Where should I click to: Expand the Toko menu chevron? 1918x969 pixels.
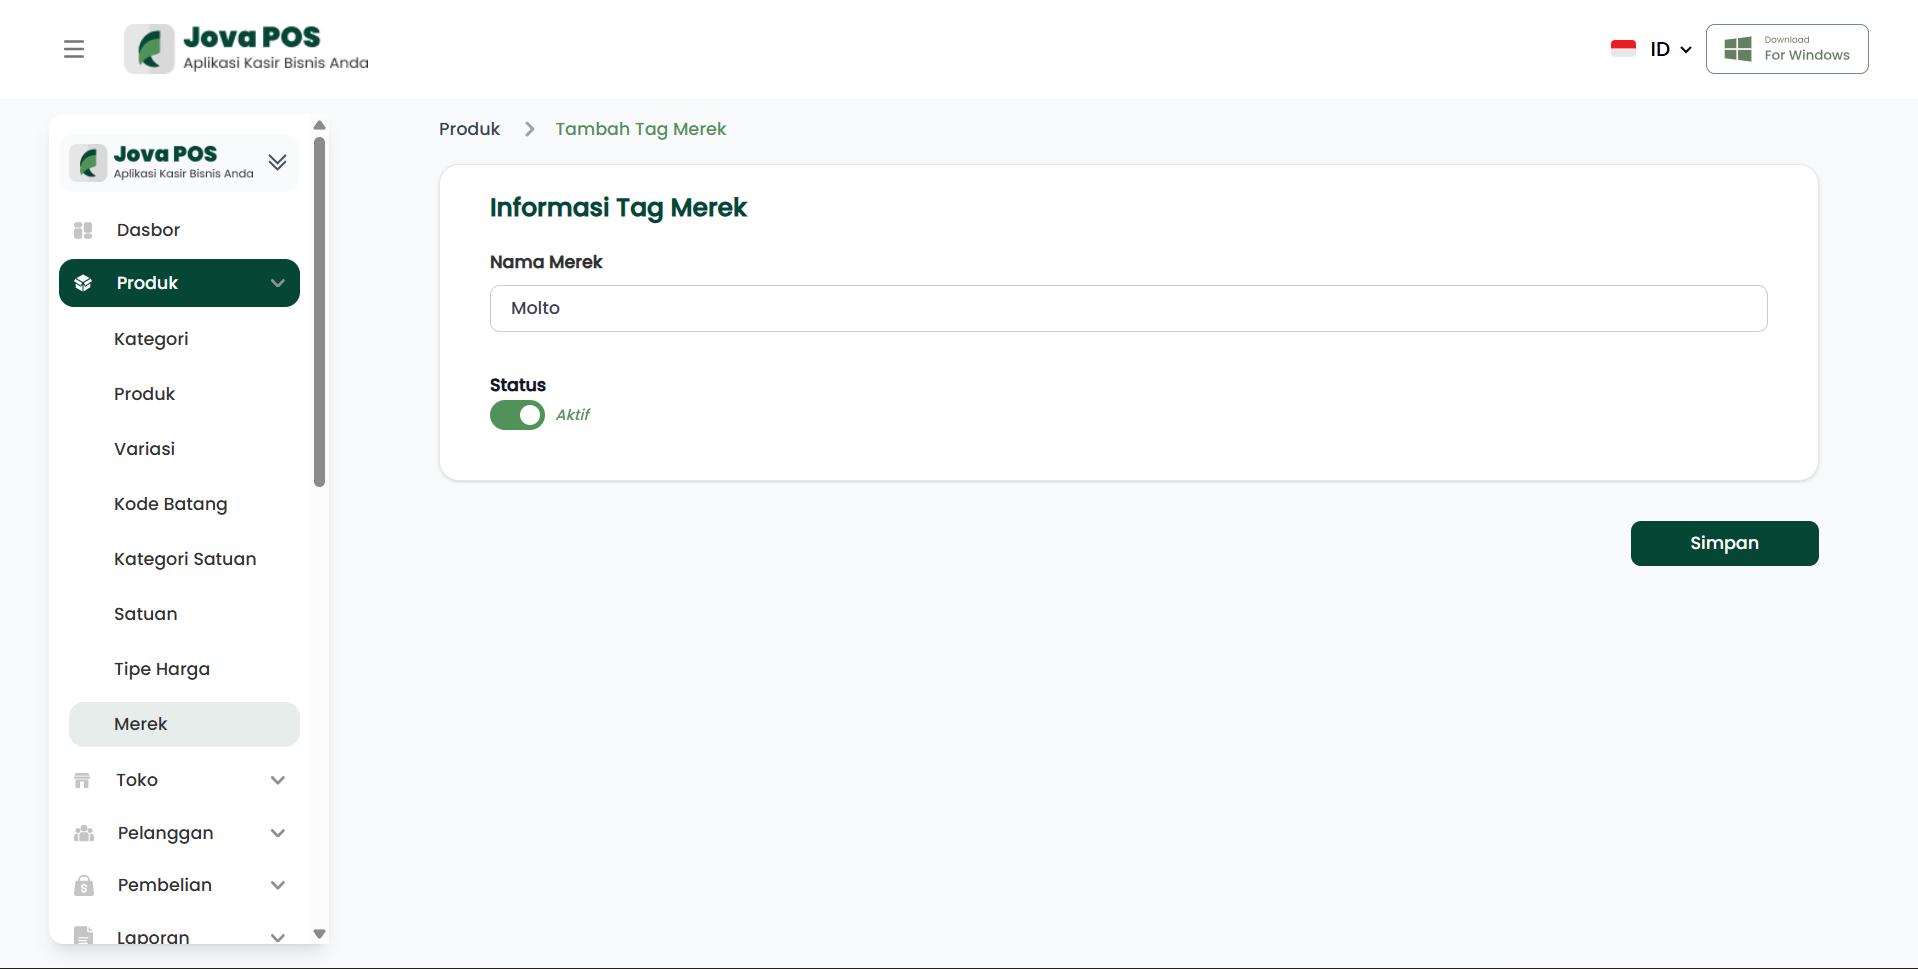click(278, 780)
